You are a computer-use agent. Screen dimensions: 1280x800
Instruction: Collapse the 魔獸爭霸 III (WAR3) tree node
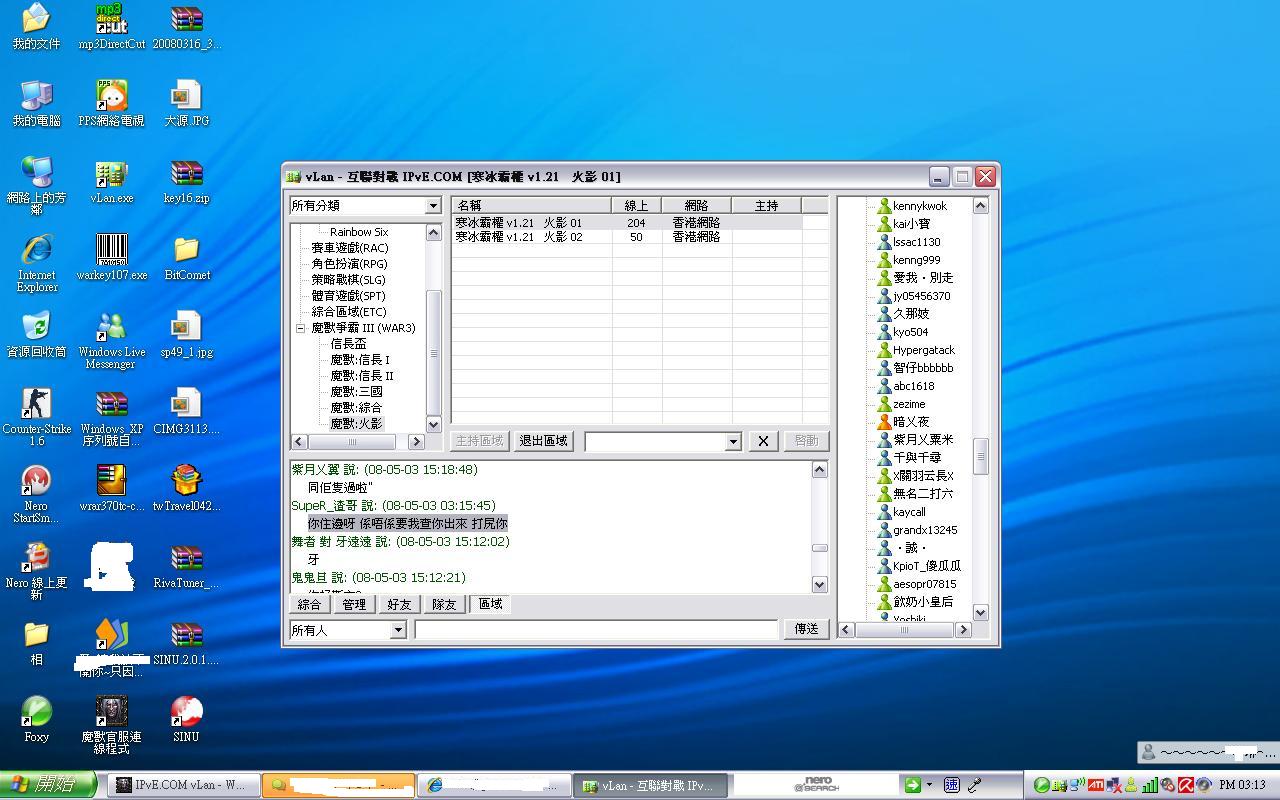pyautogui.click(x=300, y=327)
